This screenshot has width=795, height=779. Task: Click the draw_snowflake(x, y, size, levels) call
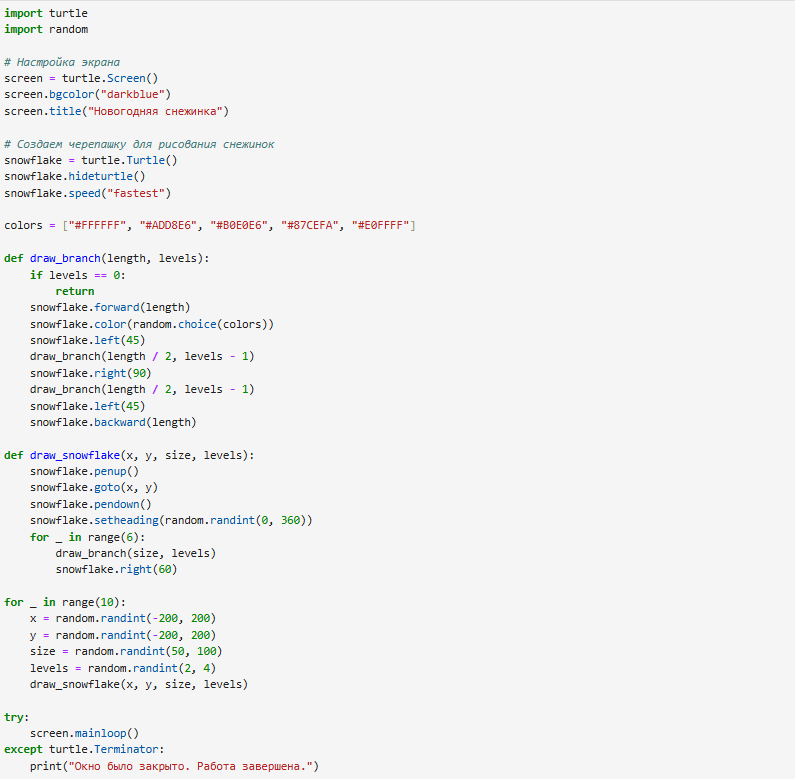pyautogui.click(x=139, y=685)
